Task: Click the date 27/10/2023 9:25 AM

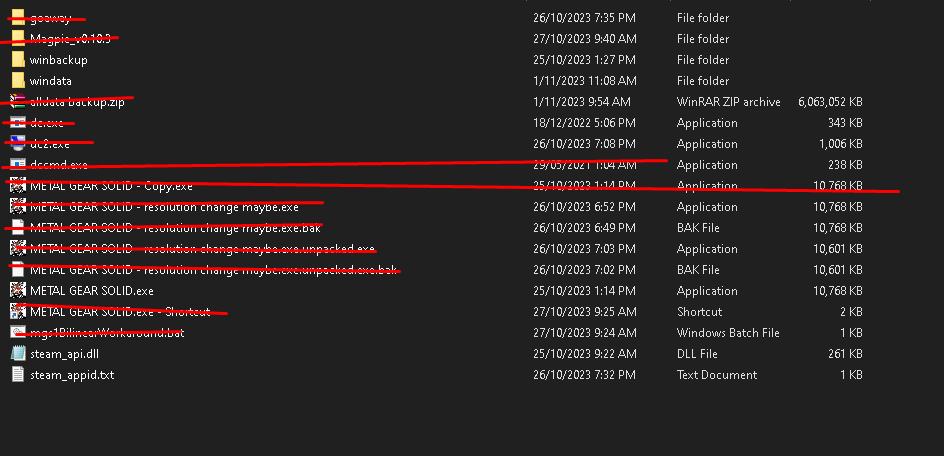Action: coord(585,312)
